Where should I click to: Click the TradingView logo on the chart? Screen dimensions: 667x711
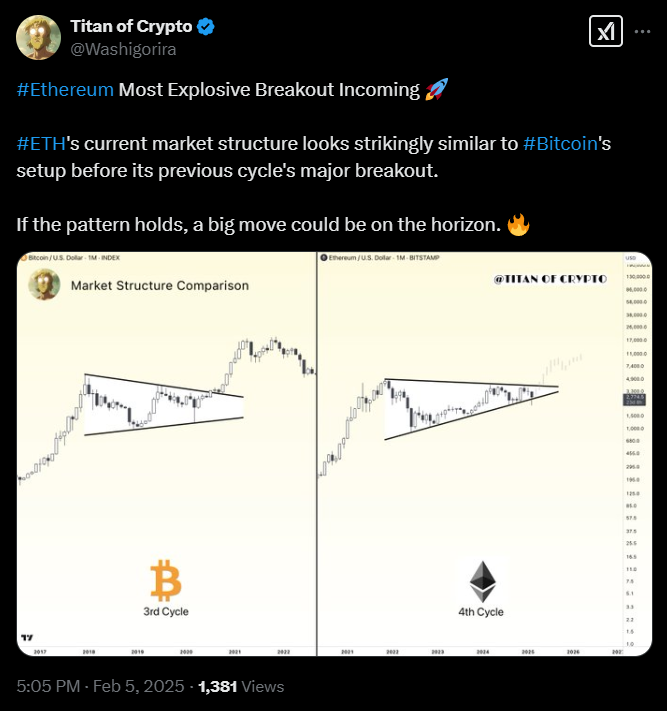click(x=27, y=639)
